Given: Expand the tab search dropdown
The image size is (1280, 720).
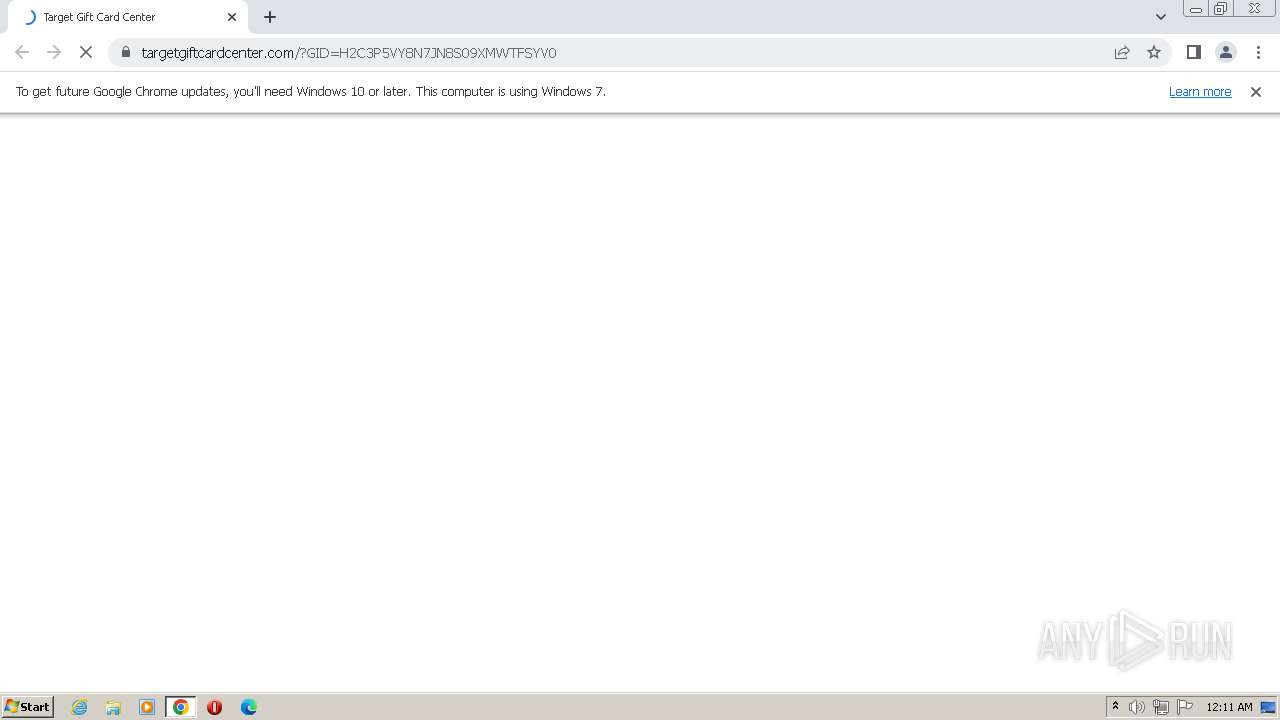Looking at the screenshot, I should [x=1161, y=17].
